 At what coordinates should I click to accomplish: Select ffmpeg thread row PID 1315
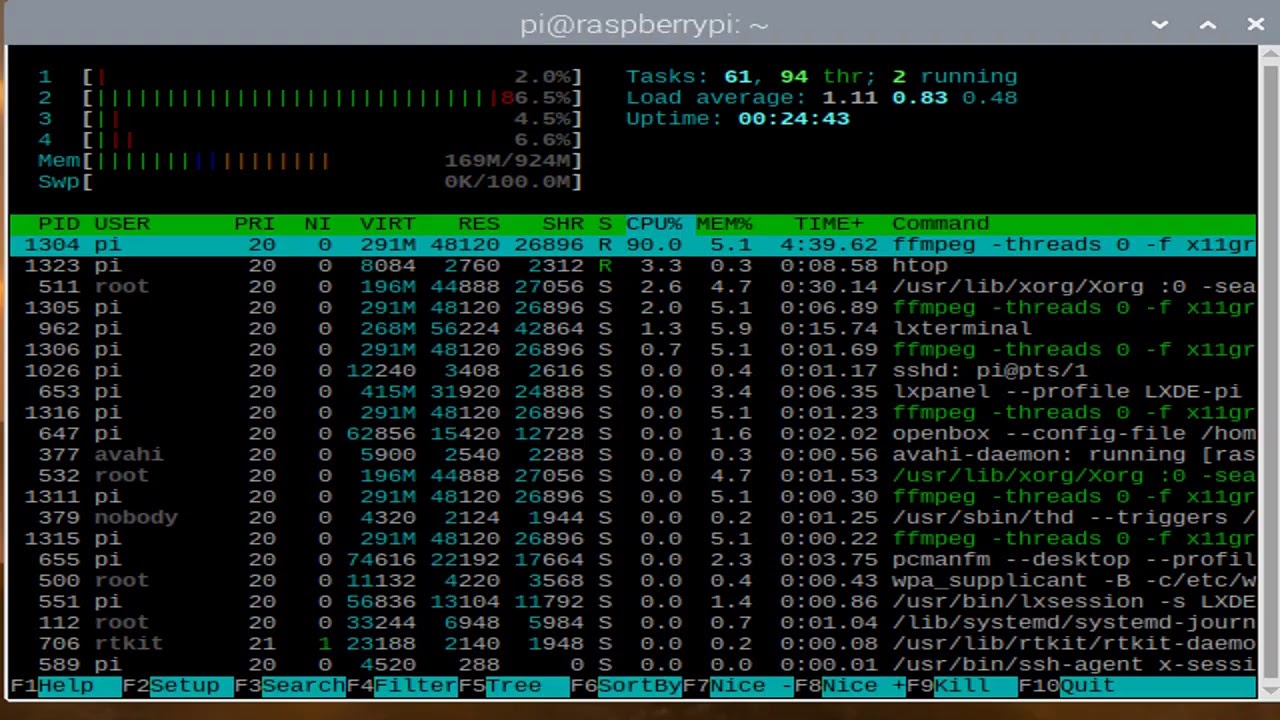pyautogui.click(x=633, y=539)
